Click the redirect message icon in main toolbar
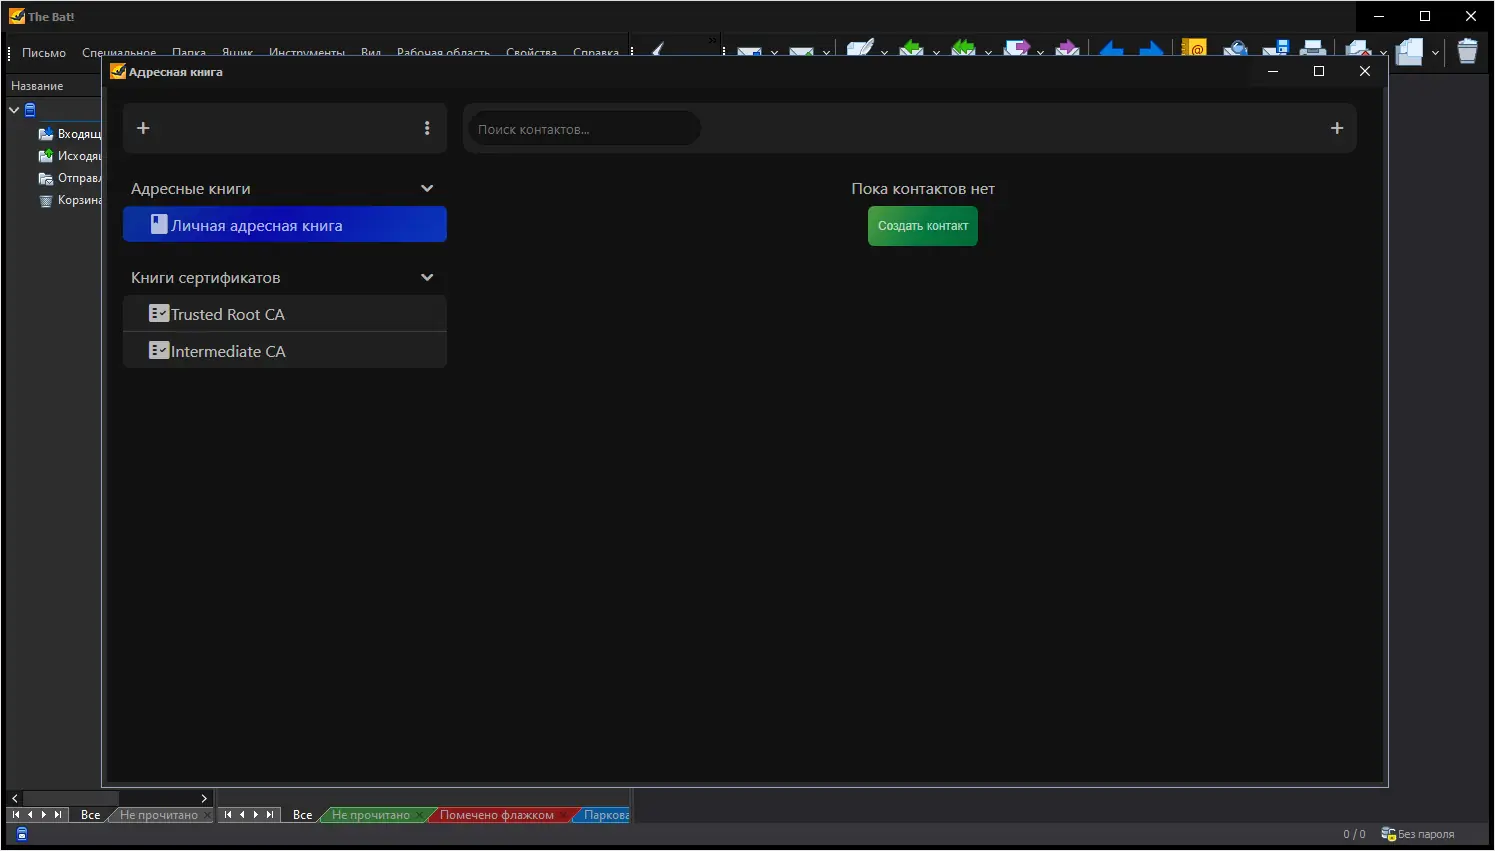 pyautogui.click(x=1067, y=48)
